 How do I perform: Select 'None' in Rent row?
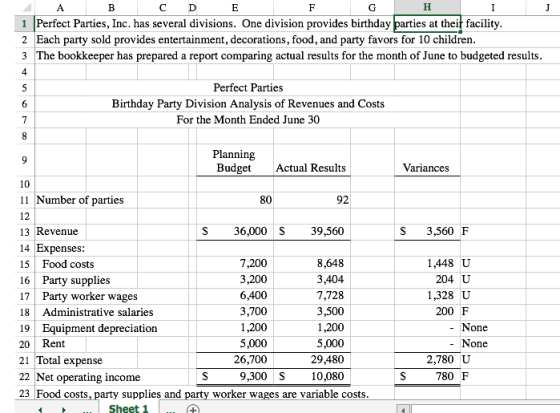click(x=475, y=344)
